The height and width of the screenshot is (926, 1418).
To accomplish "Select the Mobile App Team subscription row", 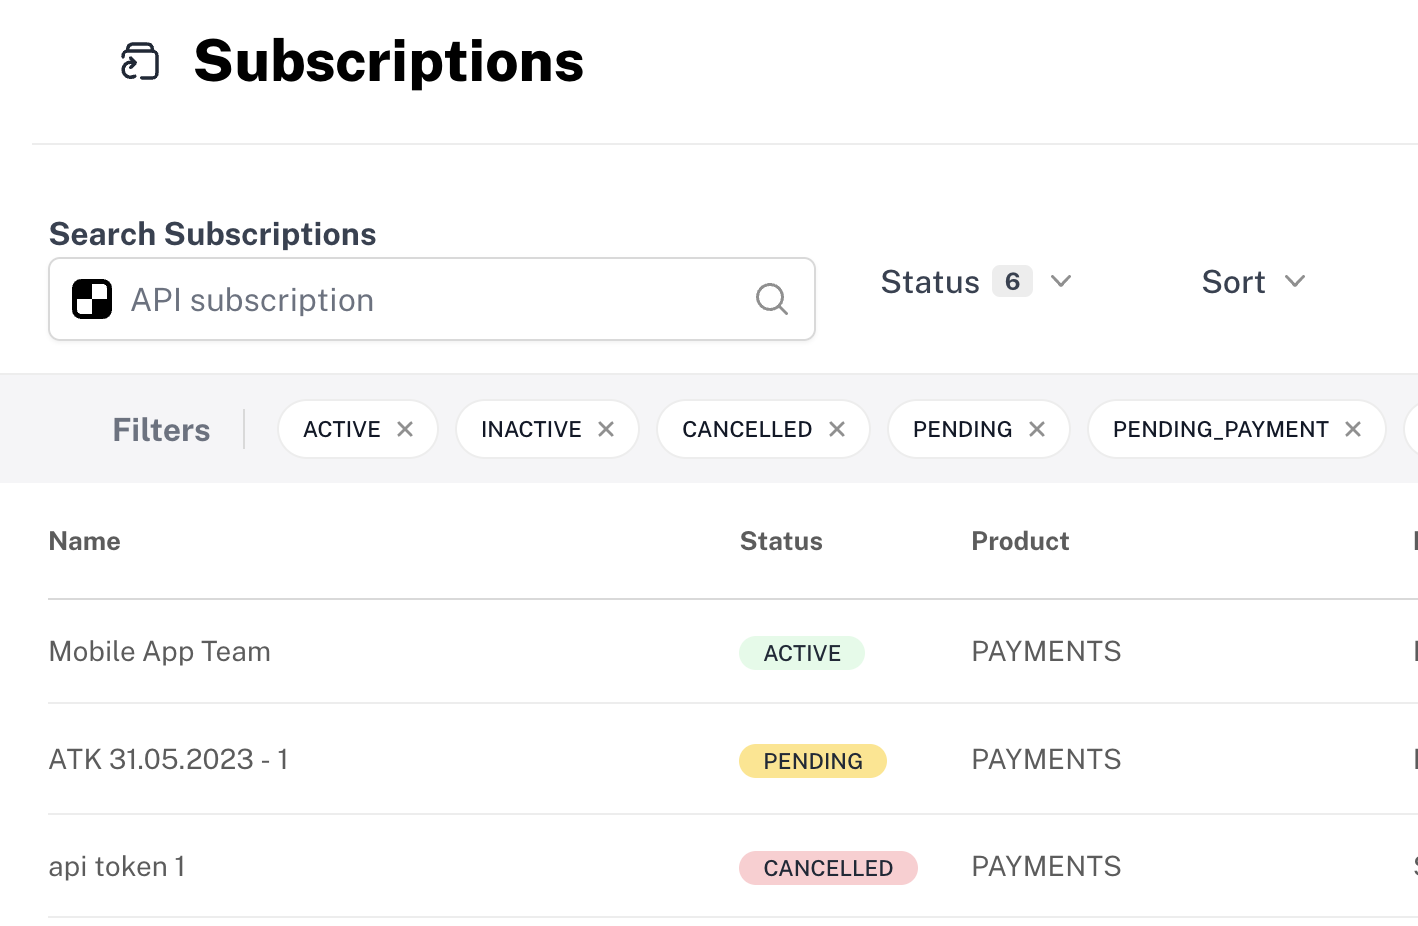I will 159,651.
